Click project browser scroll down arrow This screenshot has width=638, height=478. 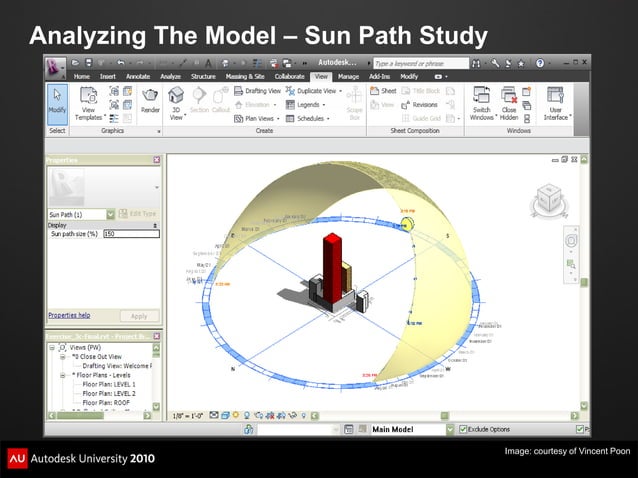[156, 406]
